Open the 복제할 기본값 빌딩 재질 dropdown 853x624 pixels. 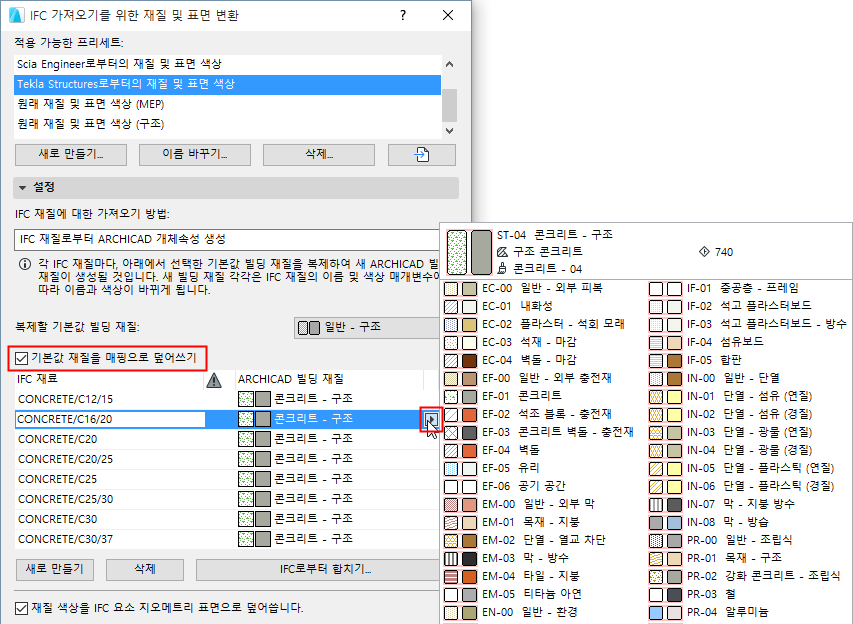coord(366,328)
